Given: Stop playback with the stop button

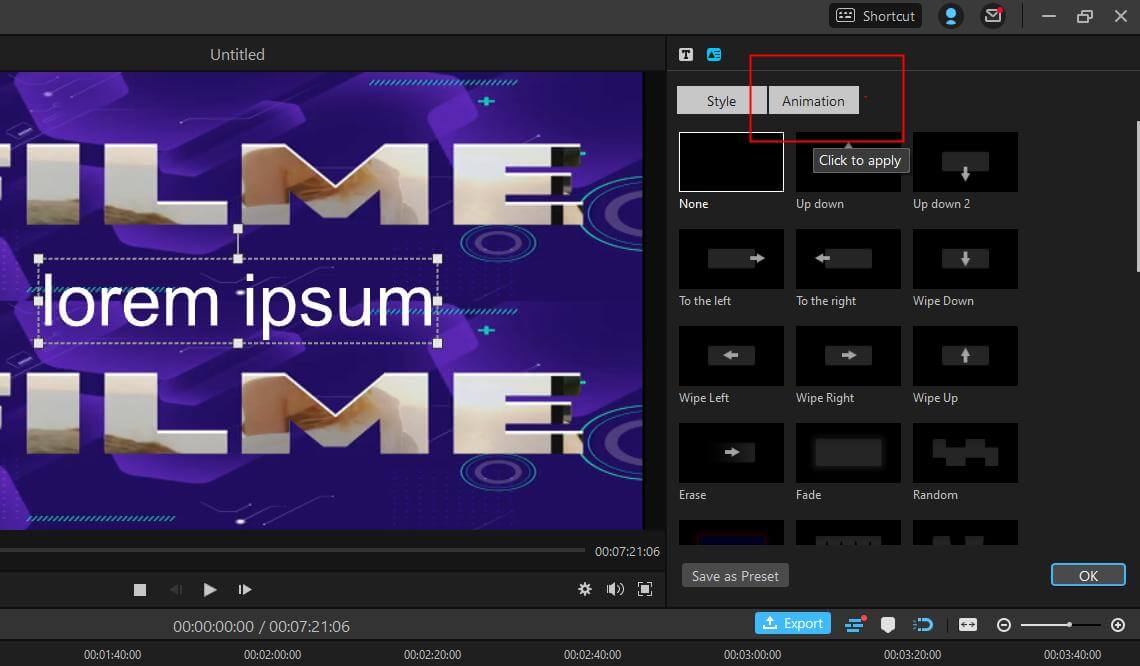Looking at the screenshot, I should pos(140,590).
